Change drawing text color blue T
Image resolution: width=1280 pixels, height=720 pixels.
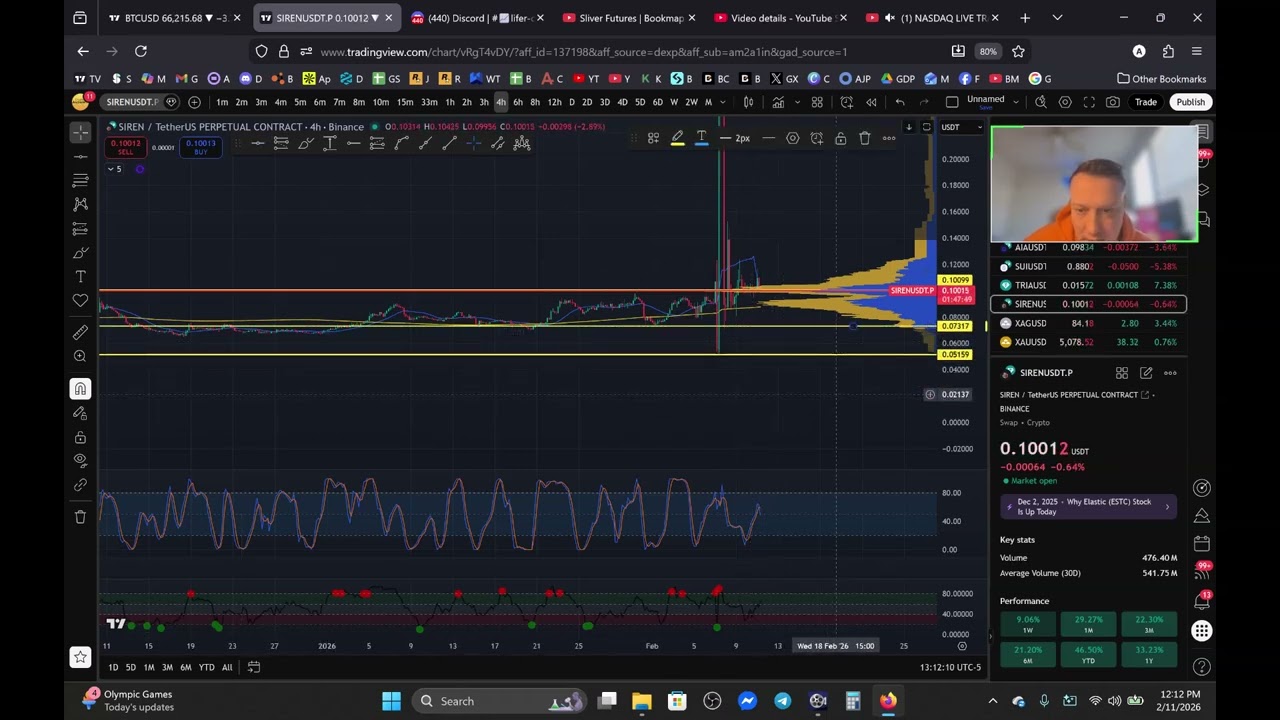(x=701, y=139)
